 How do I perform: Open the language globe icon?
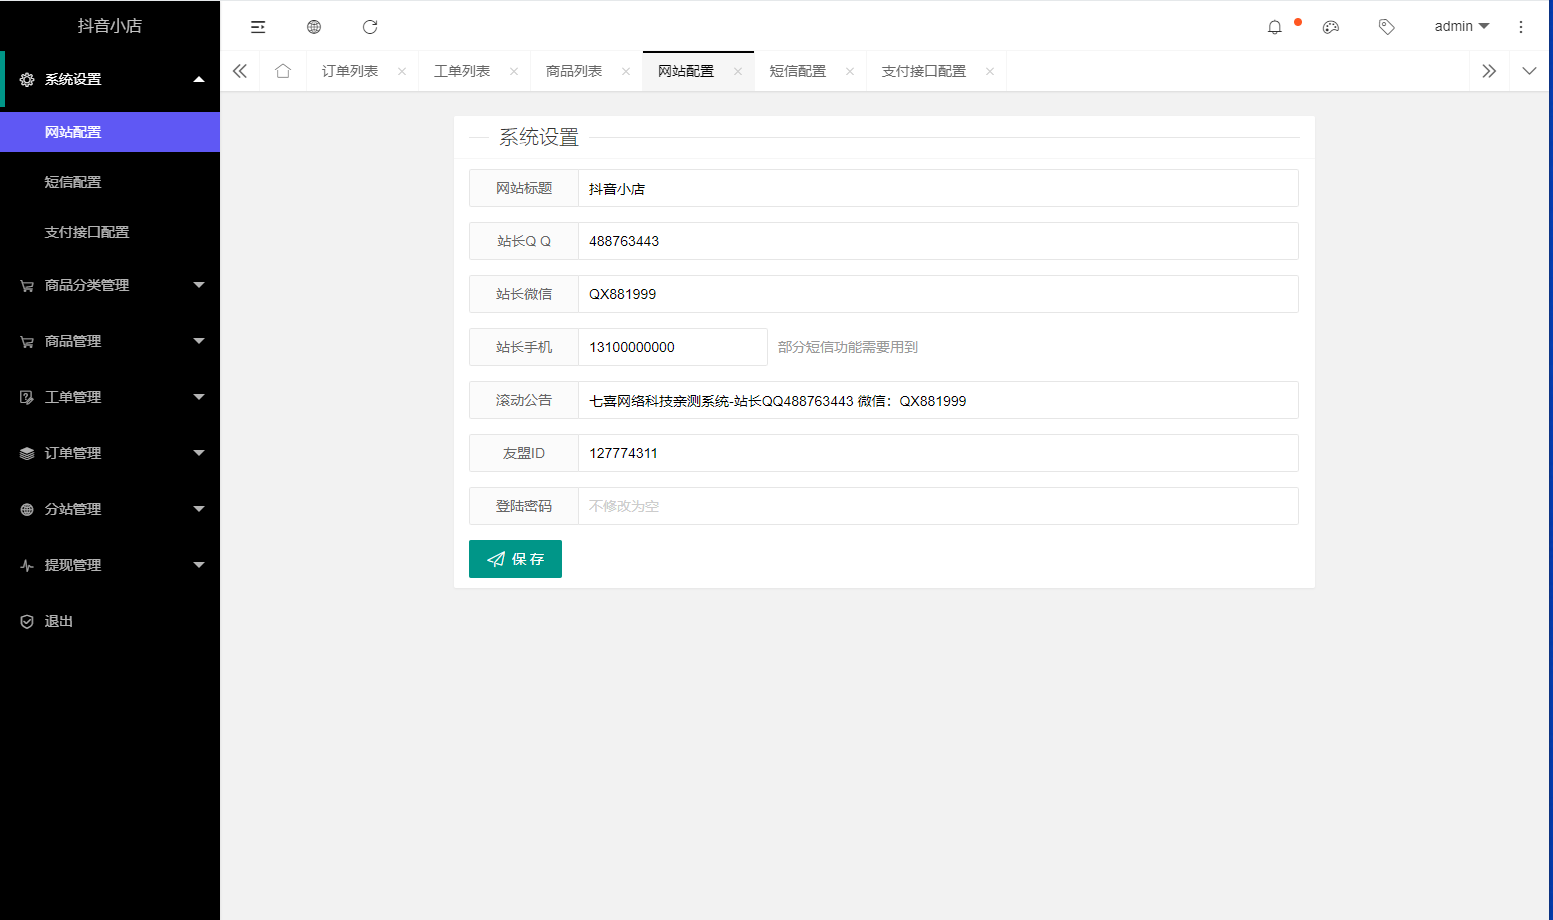tap(314, 26)
